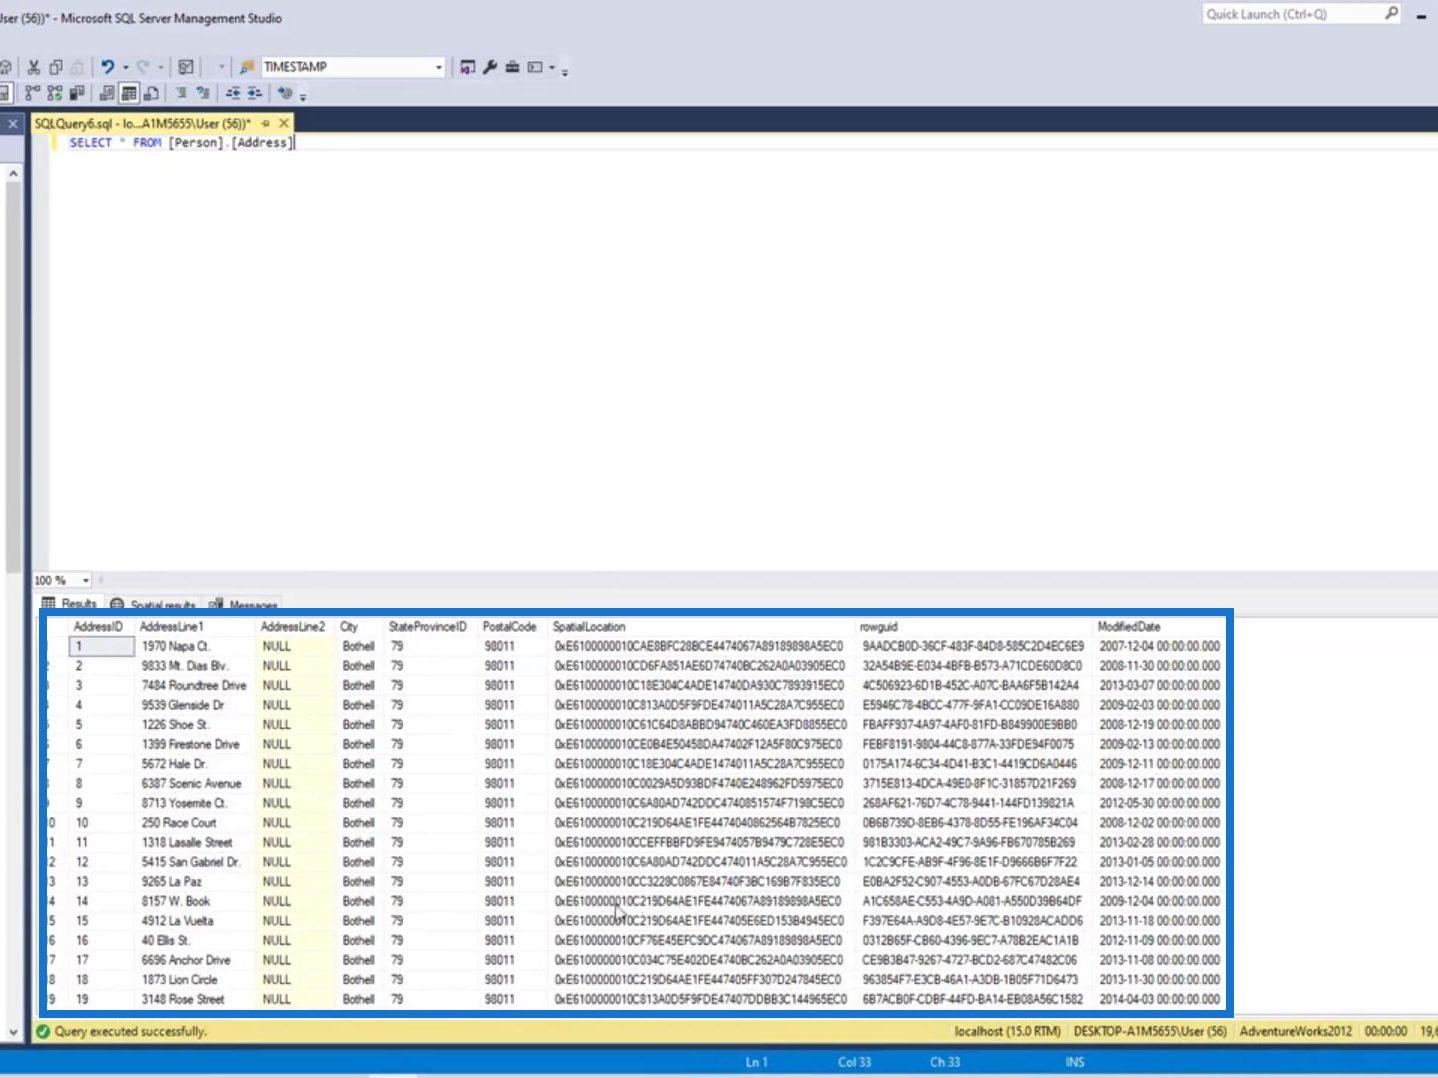Click 'DESKTOP-A1M5655\User (56)' status entry
This screenshot has height=1078, width=1438.
[x=1150, y=1031]
